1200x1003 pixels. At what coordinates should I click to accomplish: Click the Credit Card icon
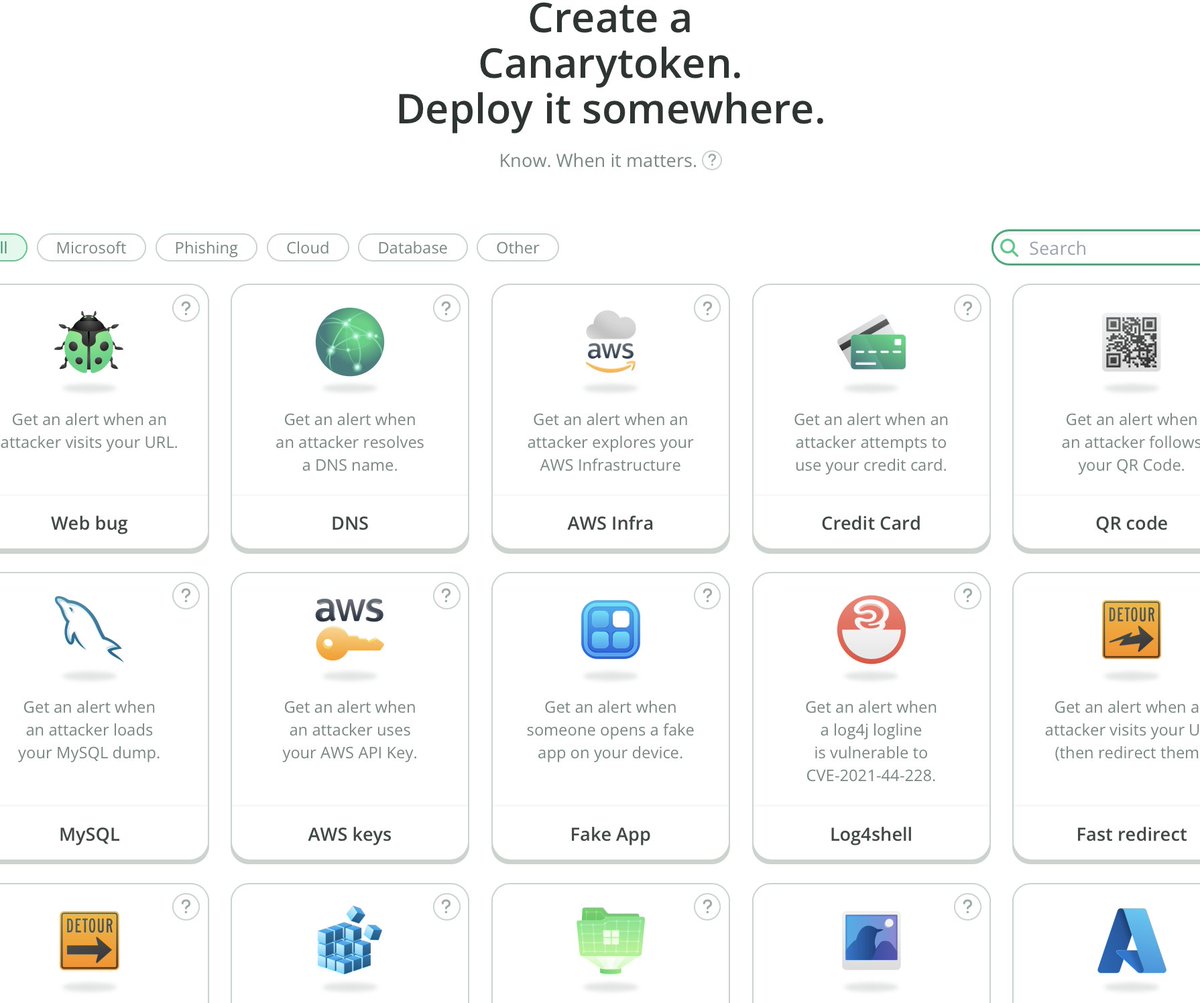coord(871,343)
